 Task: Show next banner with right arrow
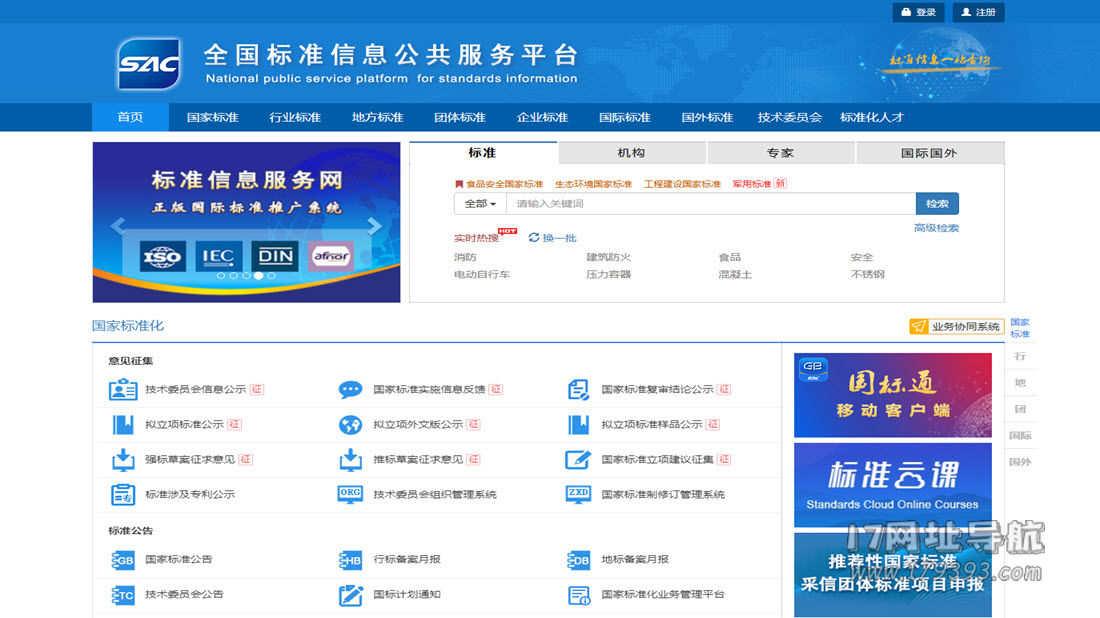(374, 226)
